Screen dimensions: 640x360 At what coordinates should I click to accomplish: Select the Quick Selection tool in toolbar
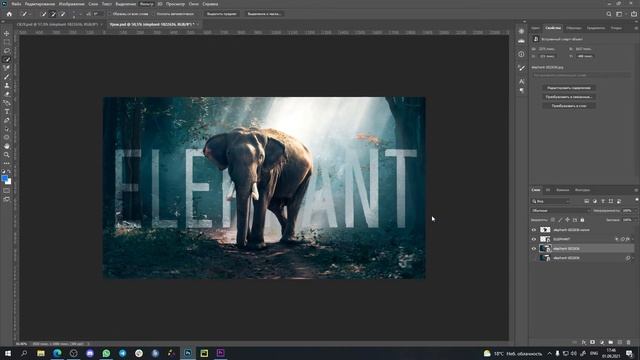7,60
